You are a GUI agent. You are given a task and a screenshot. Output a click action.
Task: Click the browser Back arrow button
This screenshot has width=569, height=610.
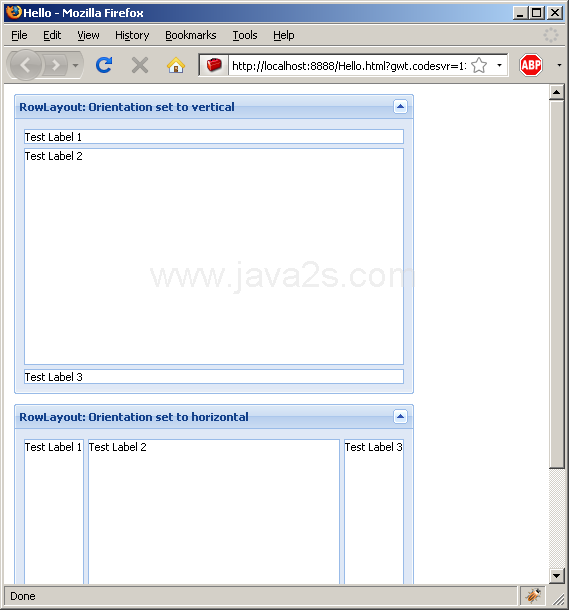pos(25,65)
